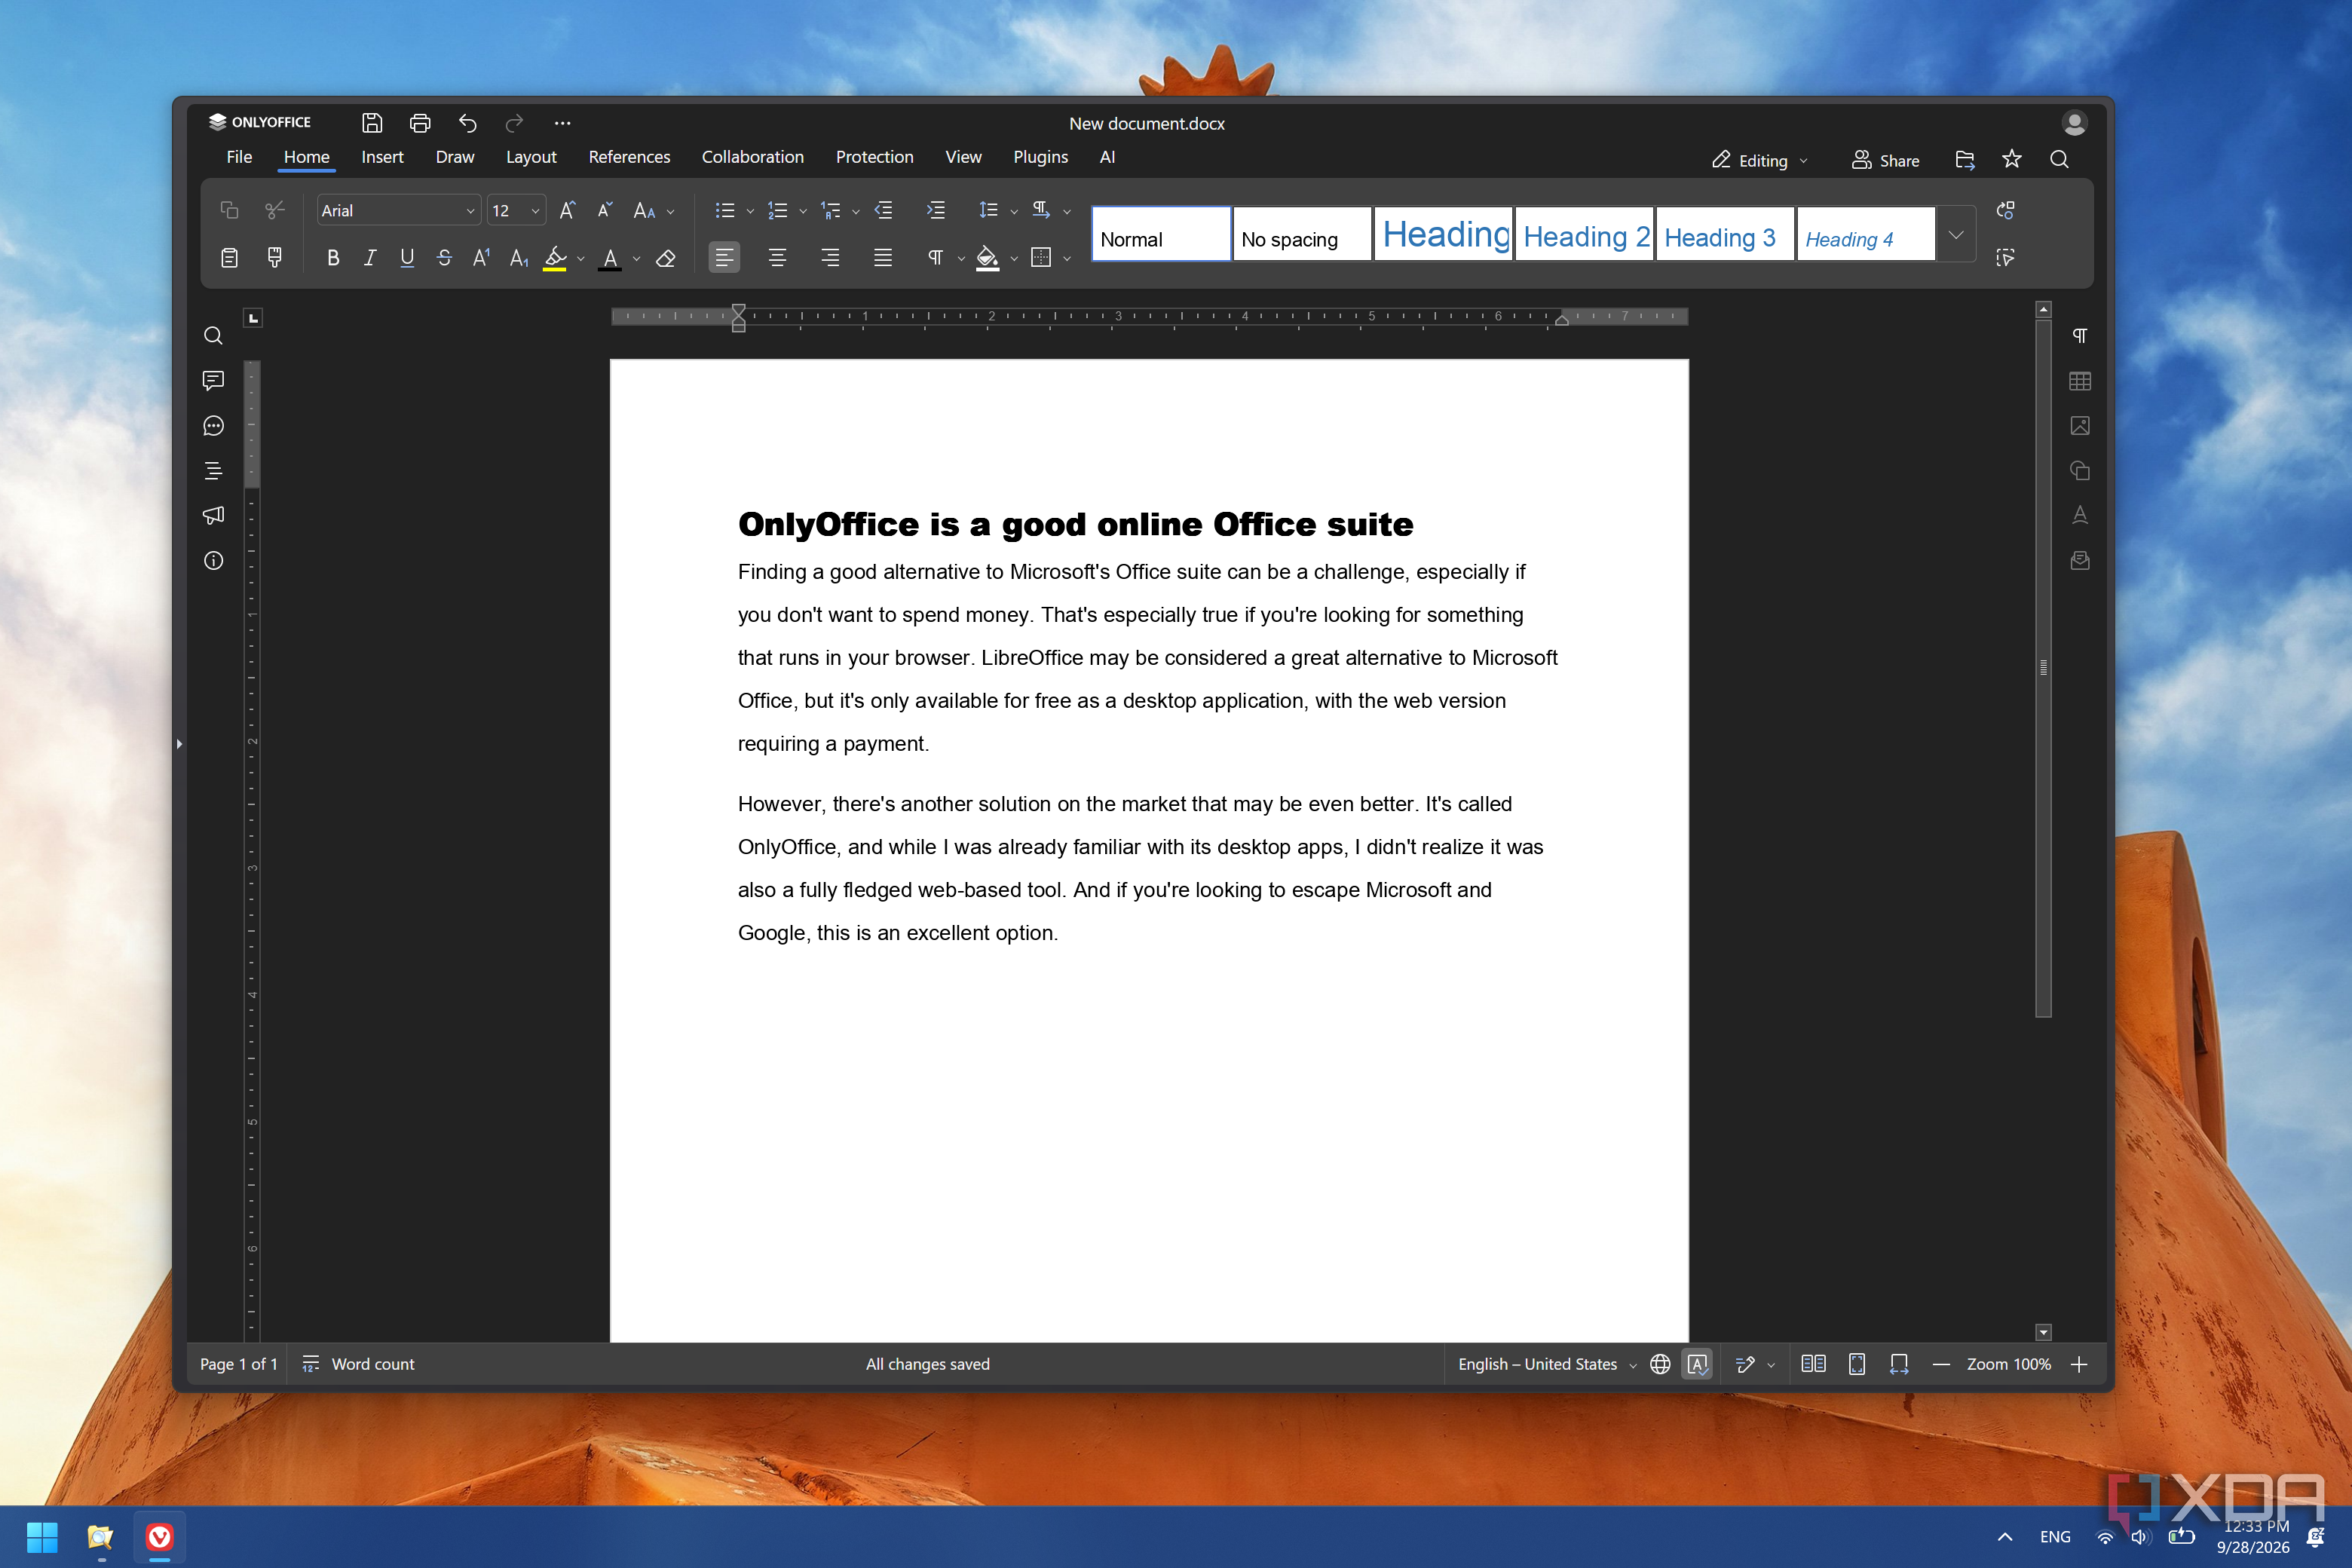Viewport: 2352px width, 1568px height.
Task: Switch to the Collaboration tab
Action: (752, 157)
